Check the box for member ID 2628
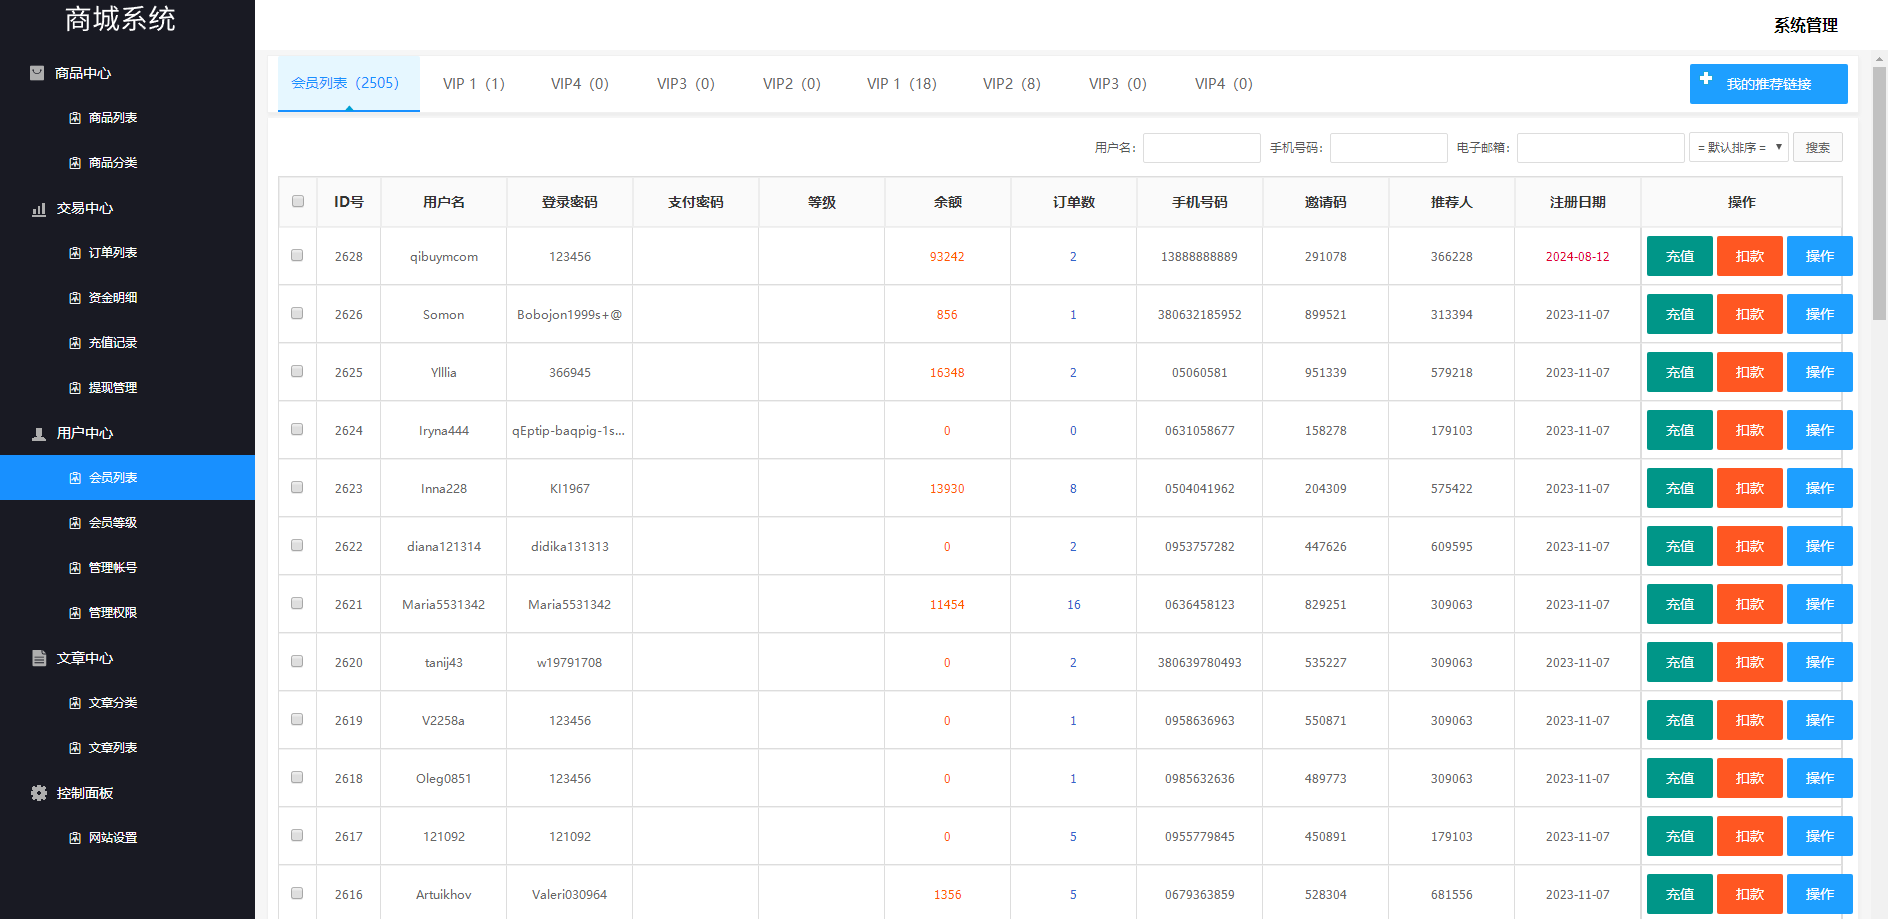The width and height of the screenshot is (1888, 919). (x=297, y=255)
